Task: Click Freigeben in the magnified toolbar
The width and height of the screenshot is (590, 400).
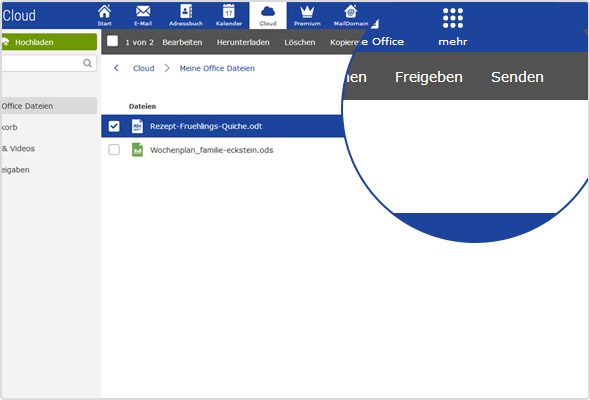Action: click(429, 77)
